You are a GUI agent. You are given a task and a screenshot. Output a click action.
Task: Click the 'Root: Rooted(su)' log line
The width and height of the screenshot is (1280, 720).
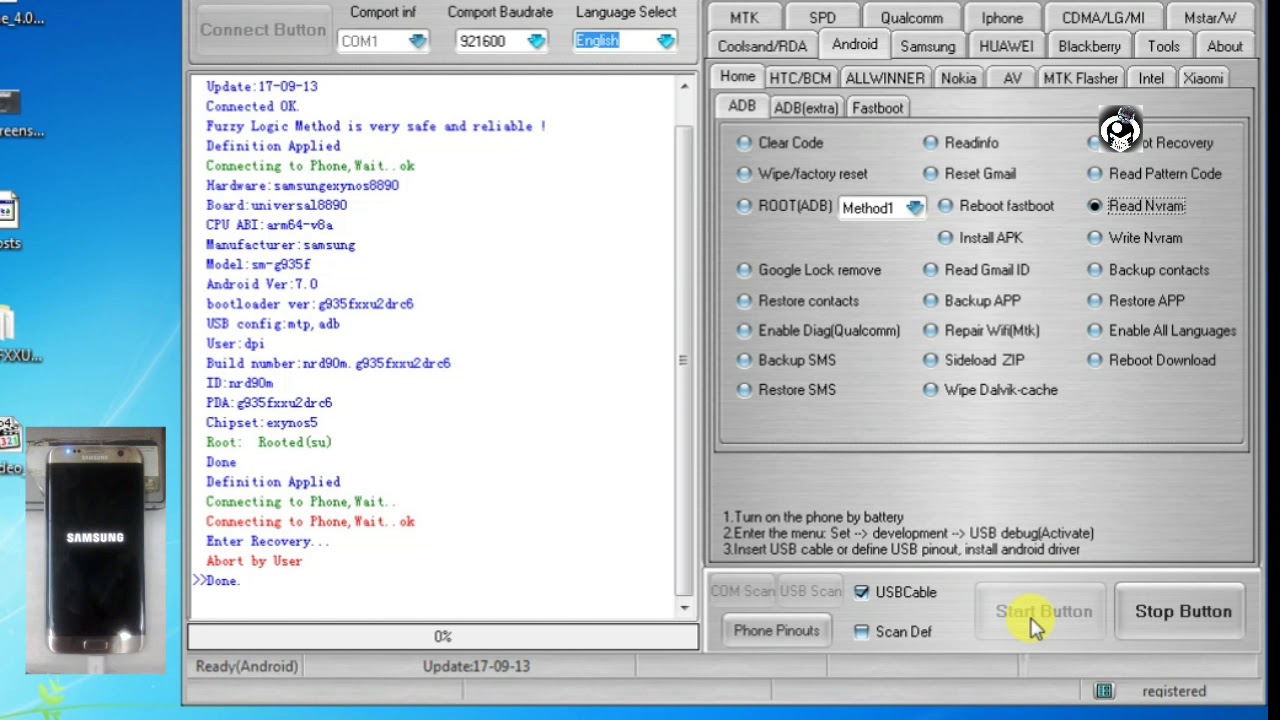pos(269,442)
